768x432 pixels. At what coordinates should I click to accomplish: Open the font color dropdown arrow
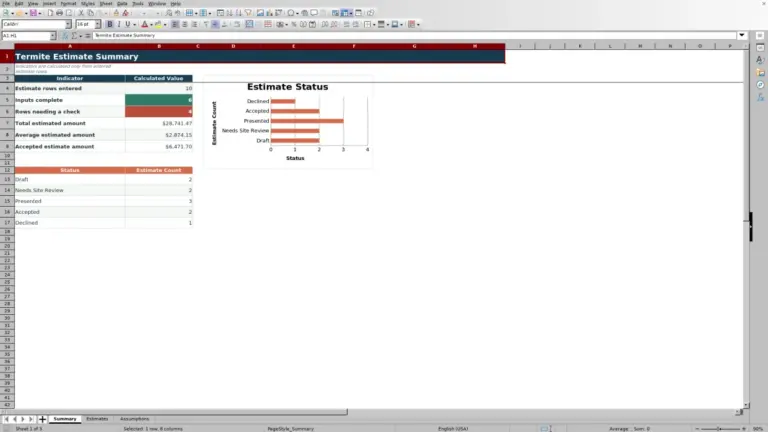(x=151, y=24)
